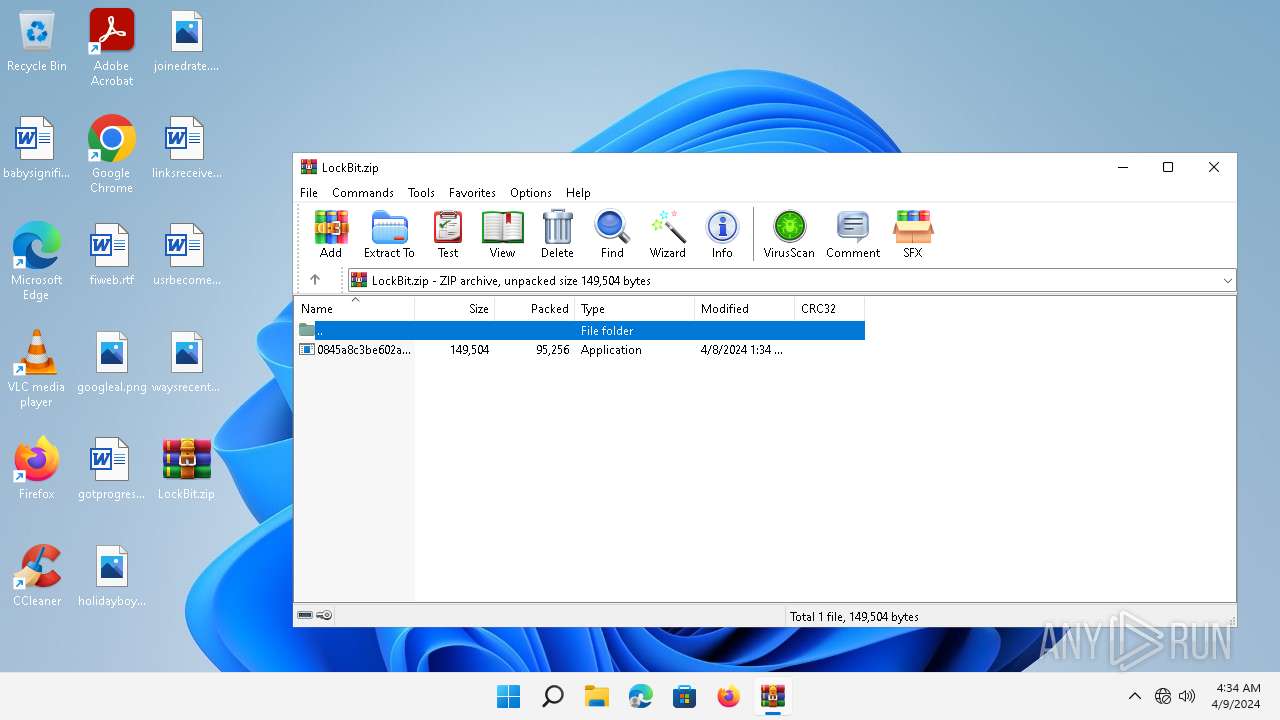Click WinRAR icon in taskbar
1280x720 pixels.
pos(773,696)
